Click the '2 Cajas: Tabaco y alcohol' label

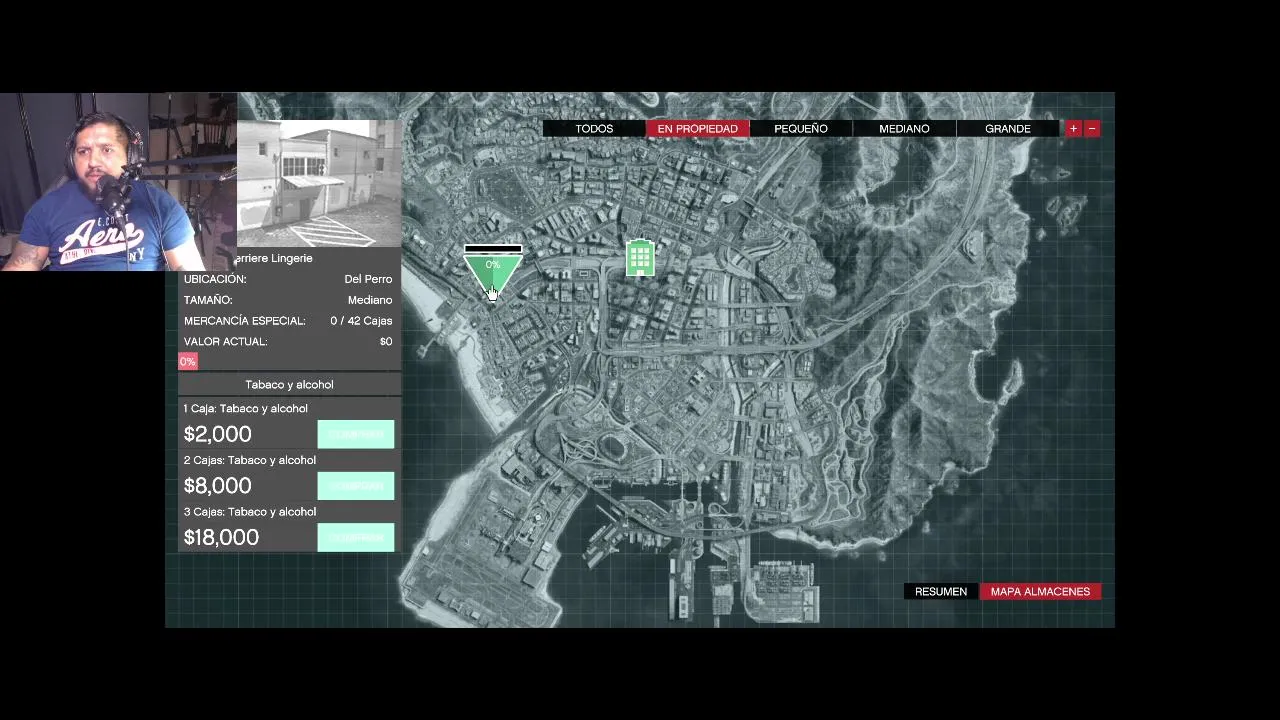(x=250, y=460)
